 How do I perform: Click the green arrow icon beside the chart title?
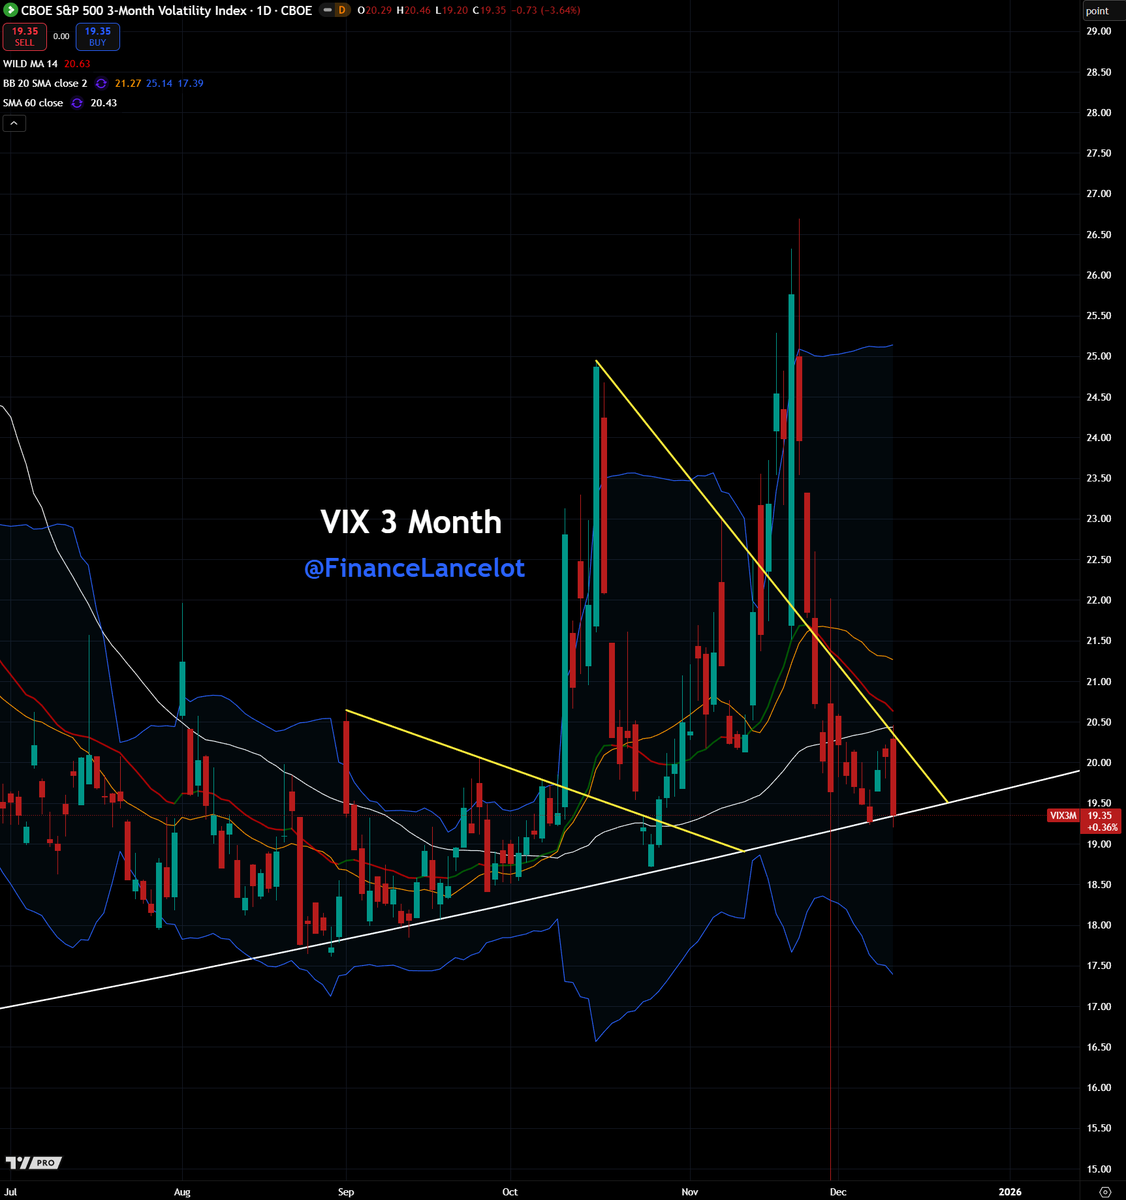click(10, 10)
